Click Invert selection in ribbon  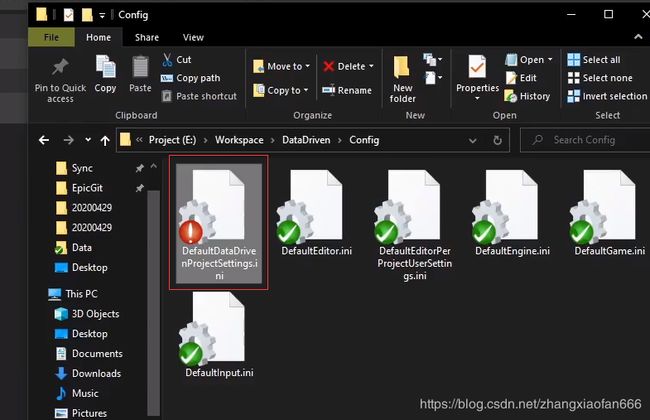pos(607,96)
